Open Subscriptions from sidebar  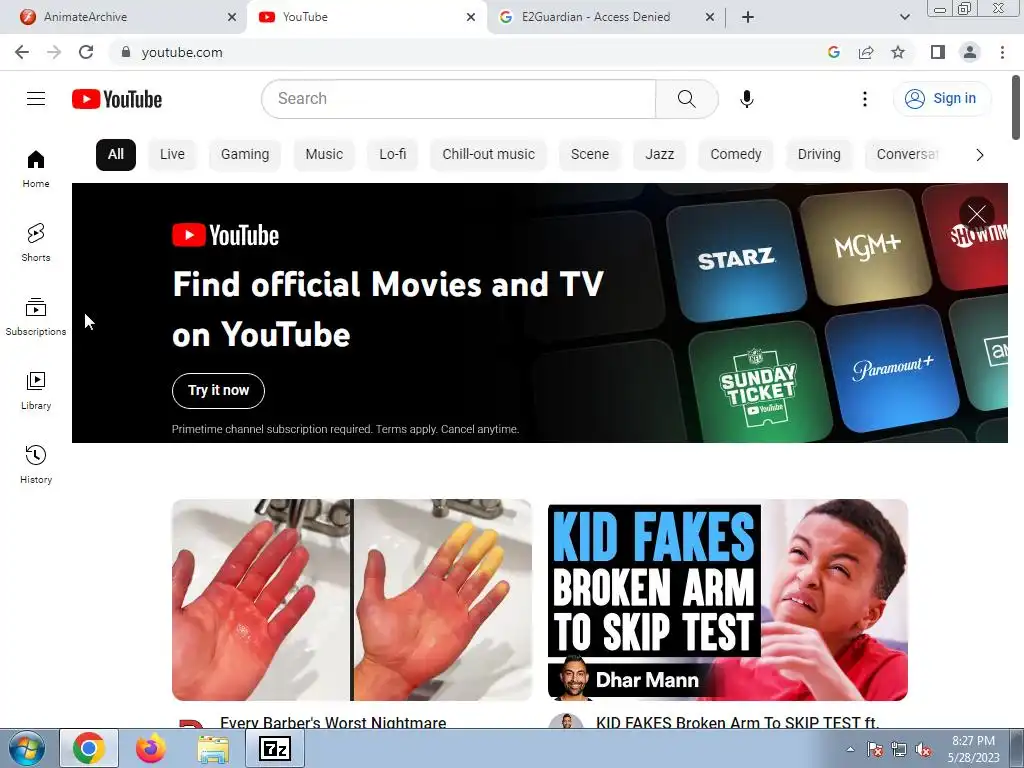[36, 317]
